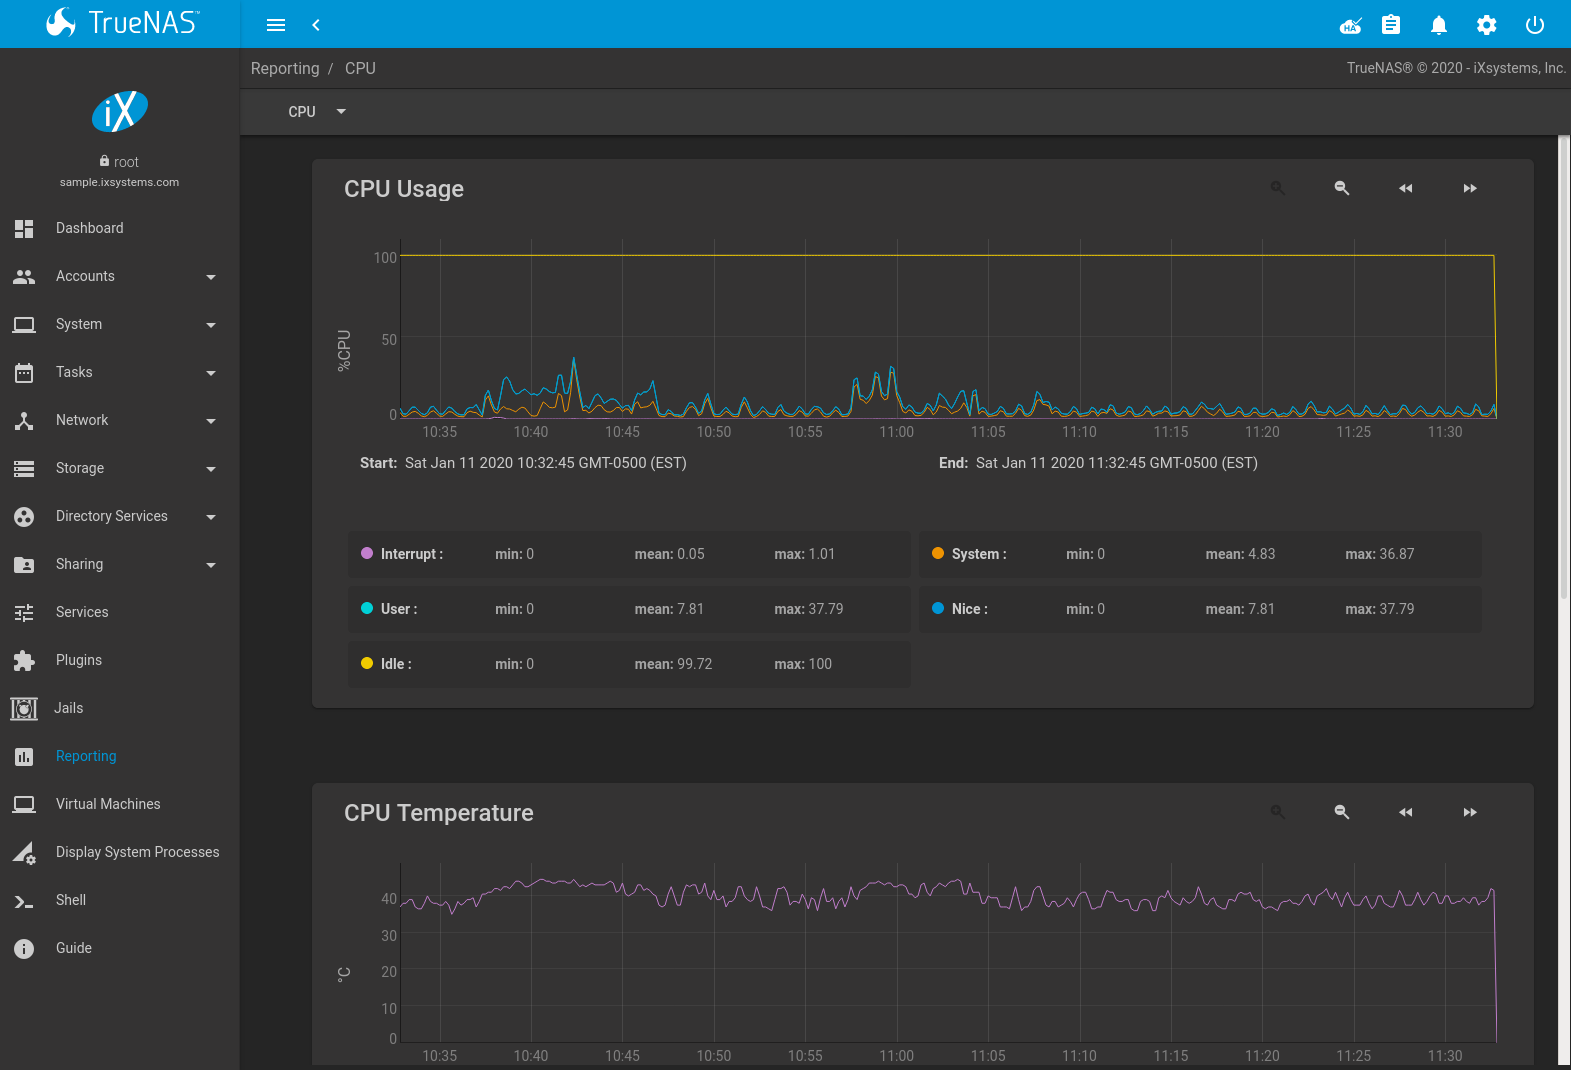Open the task manager clipboard icon
The height and width of the screenshot is (1070, 1571).
(1391, 25)
